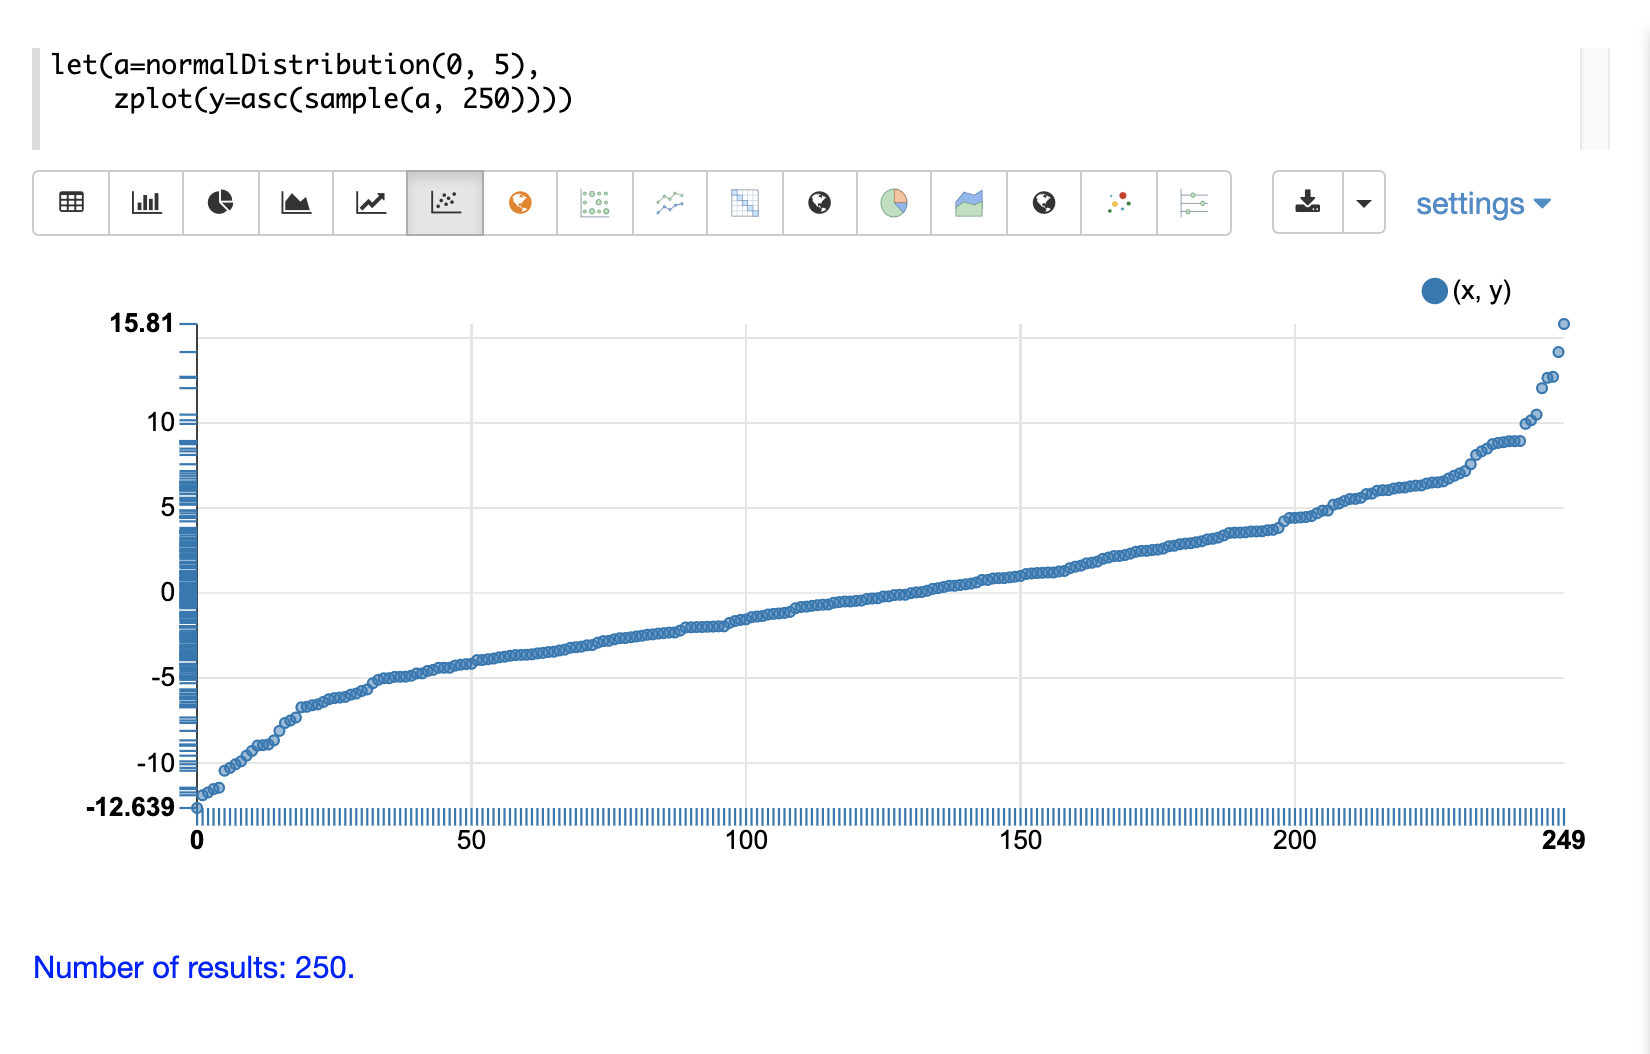Choose the line chart visualization

[371, 203]
